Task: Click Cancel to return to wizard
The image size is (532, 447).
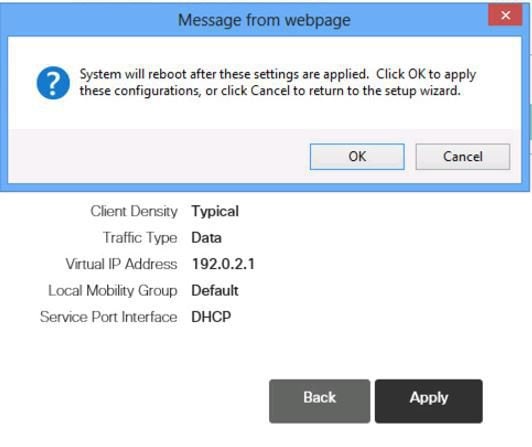Action: 463,156
